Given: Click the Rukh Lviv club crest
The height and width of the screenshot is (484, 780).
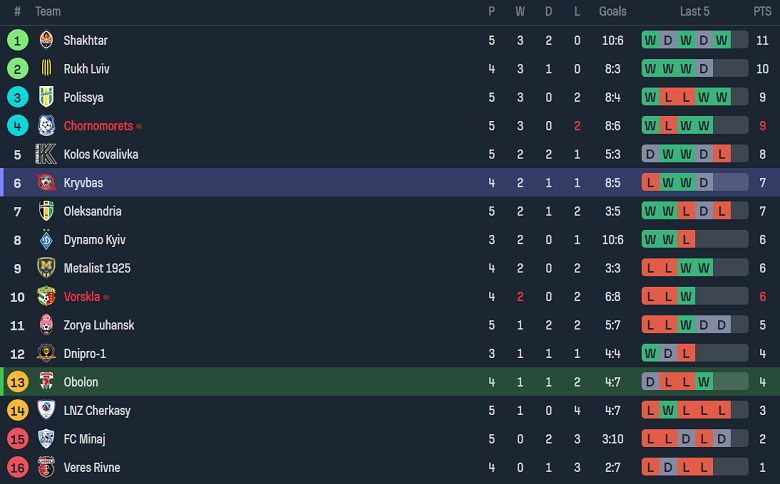Looking at the screenshot, I should (x=46, y=69).
